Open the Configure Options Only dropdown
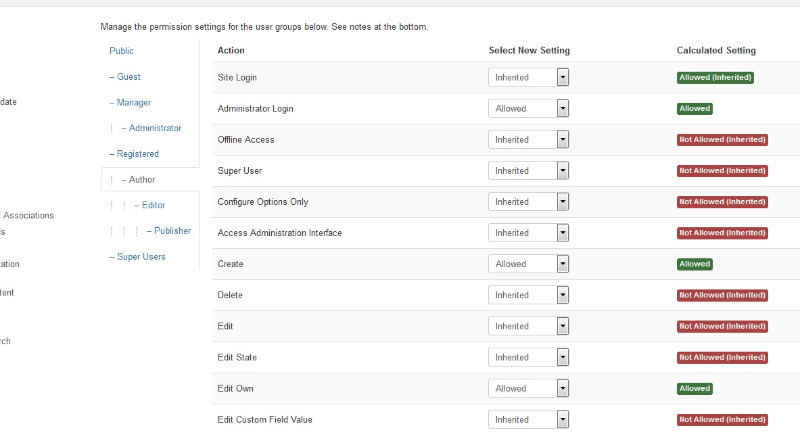 tap(528, 202)
